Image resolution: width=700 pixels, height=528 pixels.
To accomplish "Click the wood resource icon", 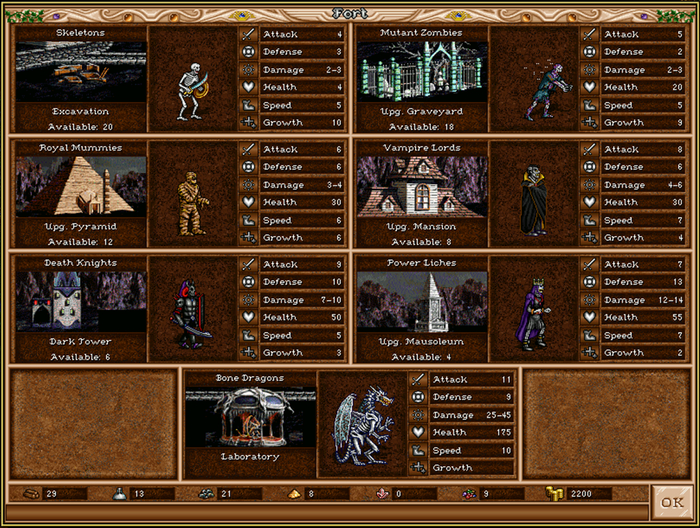I will coord(31,494).
